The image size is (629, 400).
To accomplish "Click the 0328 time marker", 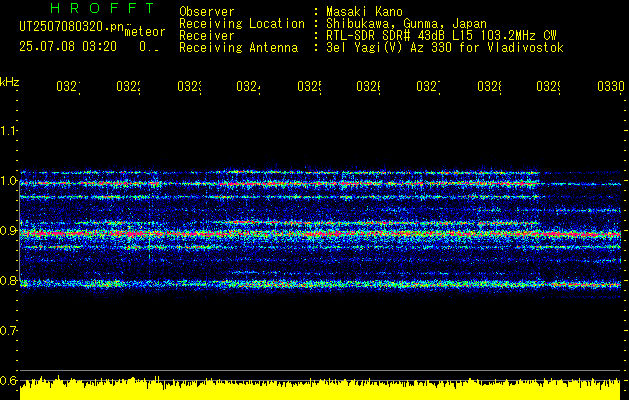I will (489, 87).
